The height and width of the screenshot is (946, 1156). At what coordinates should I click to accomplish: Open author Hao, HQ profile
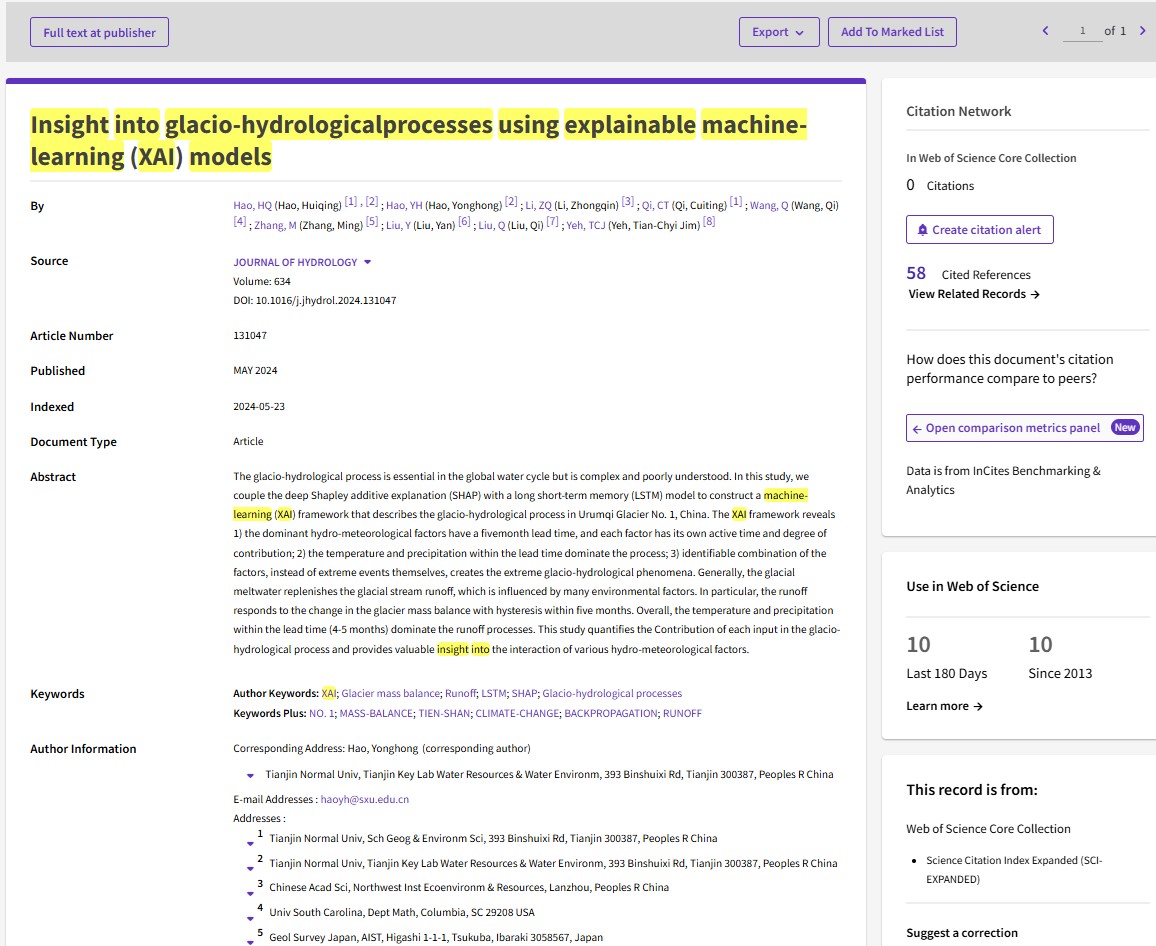252,206
